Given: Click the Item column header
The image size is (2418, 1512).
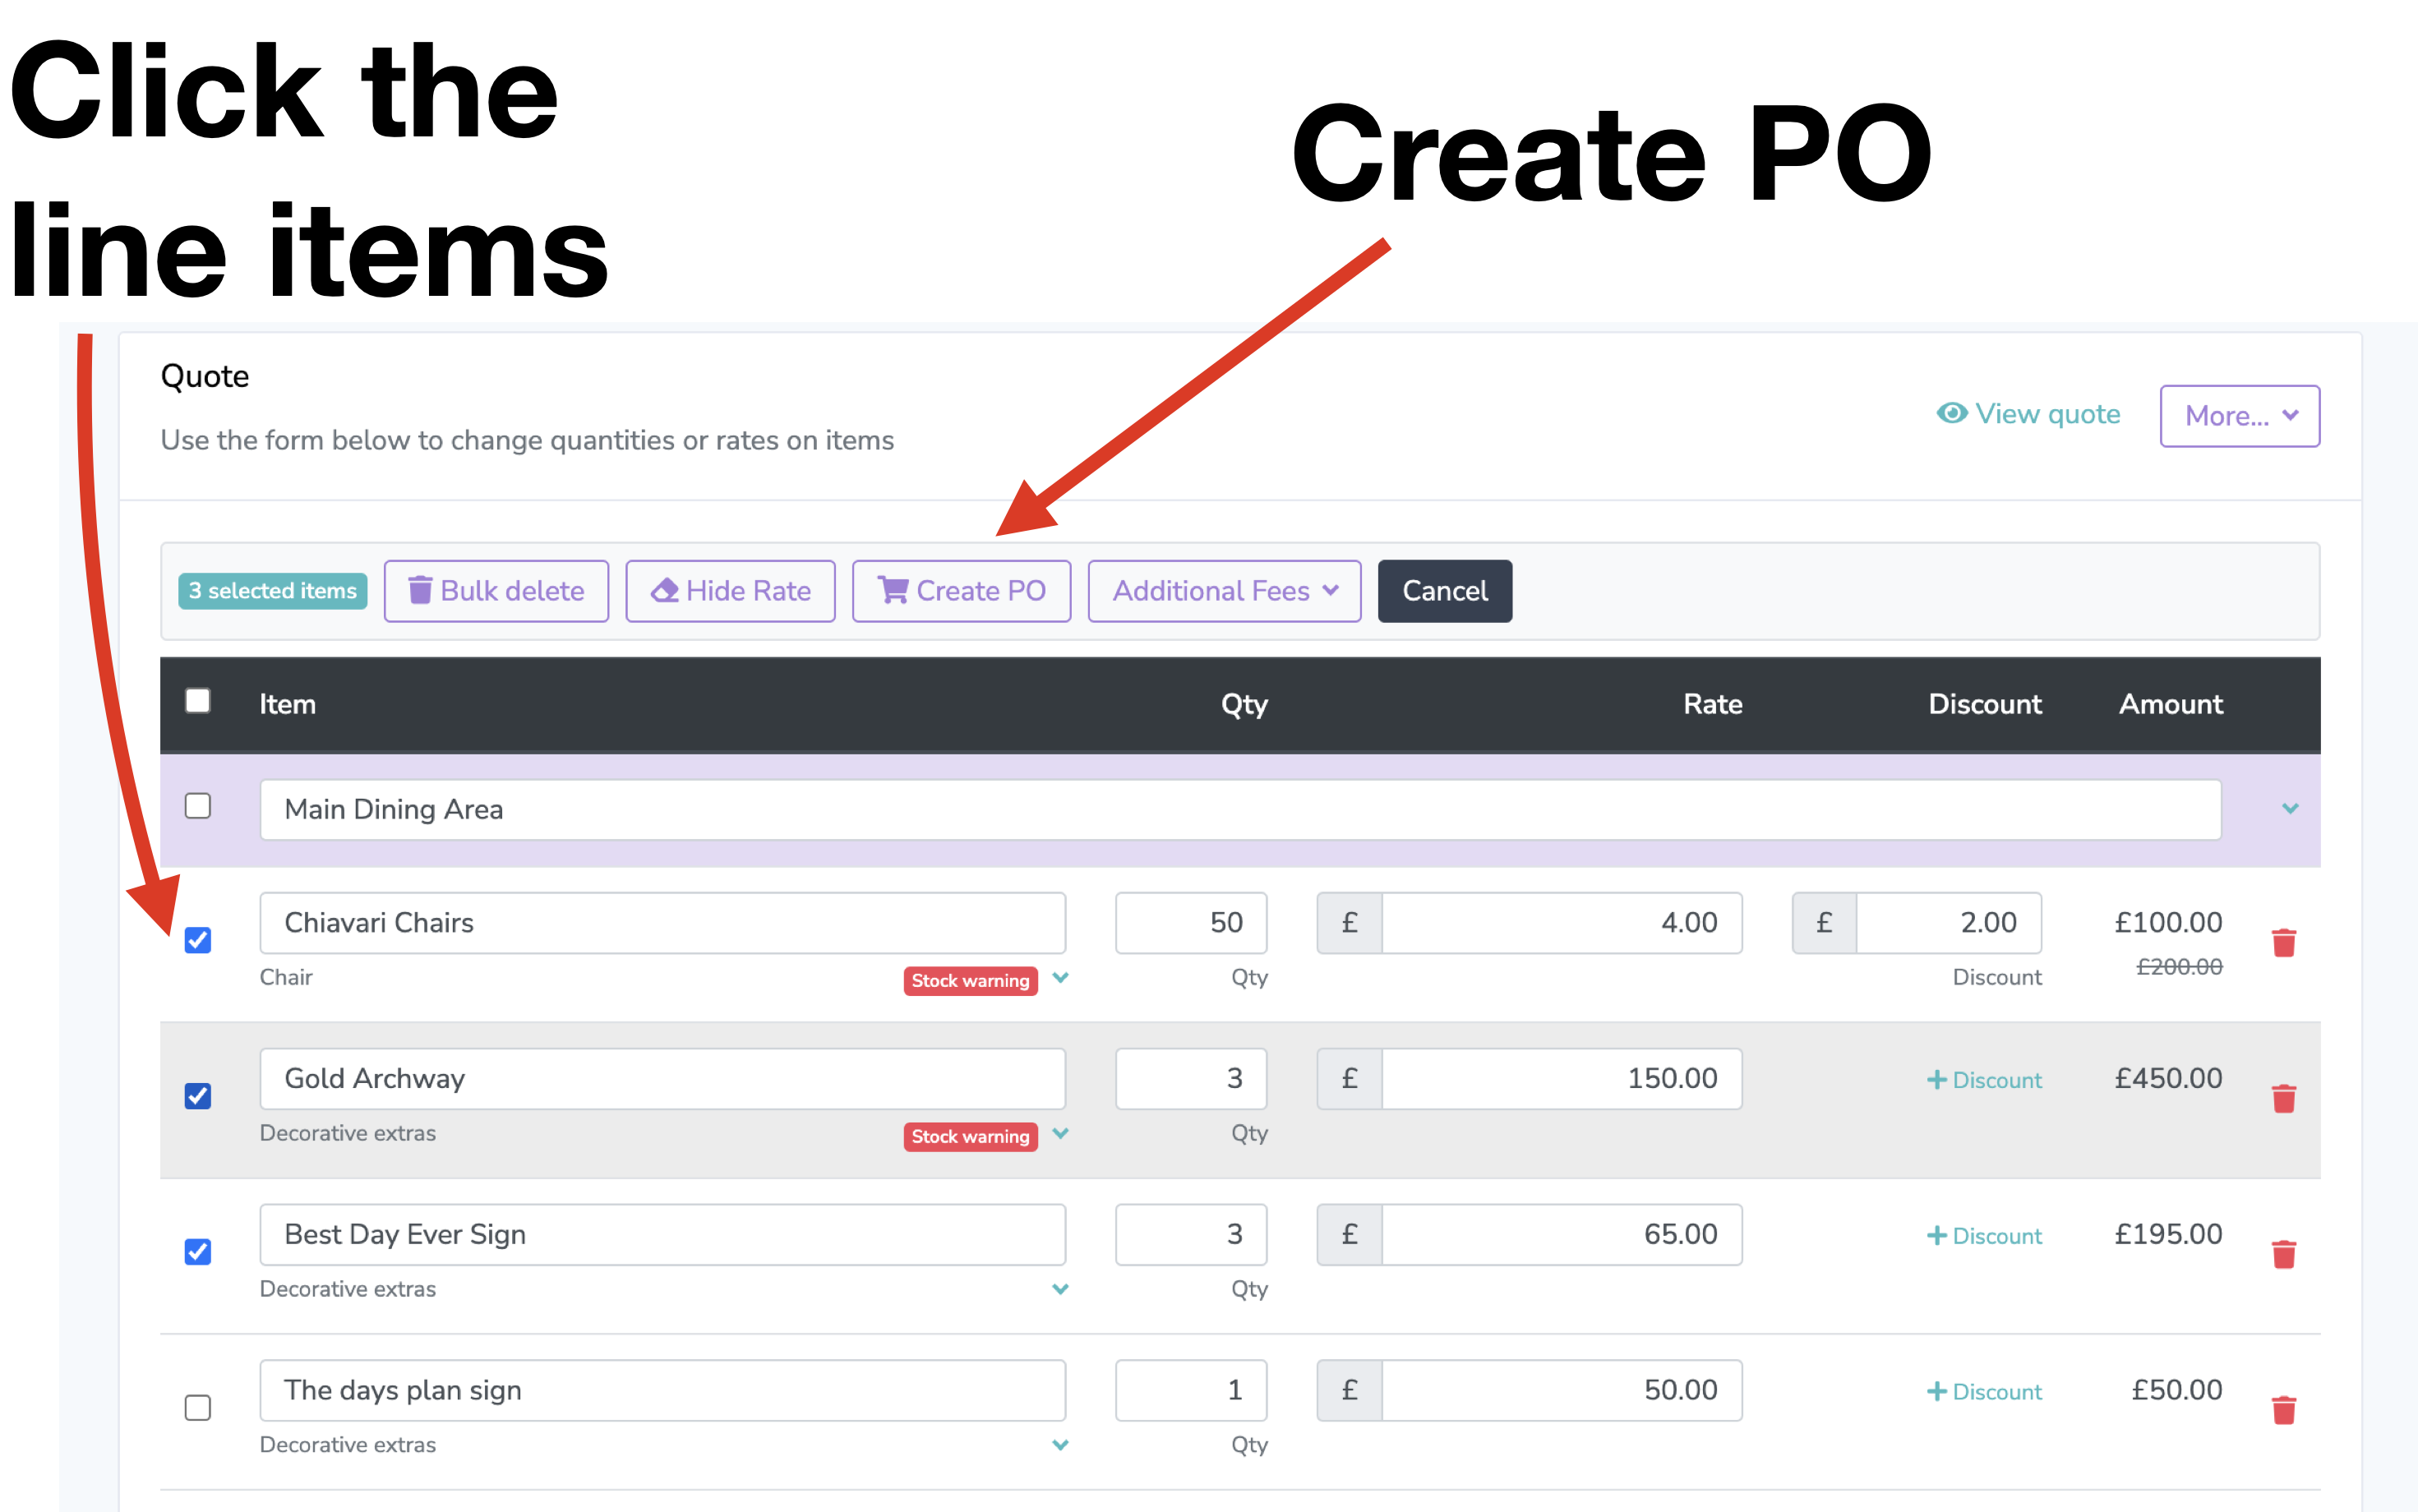Looking at the screenshot, I should coord(288,704).
